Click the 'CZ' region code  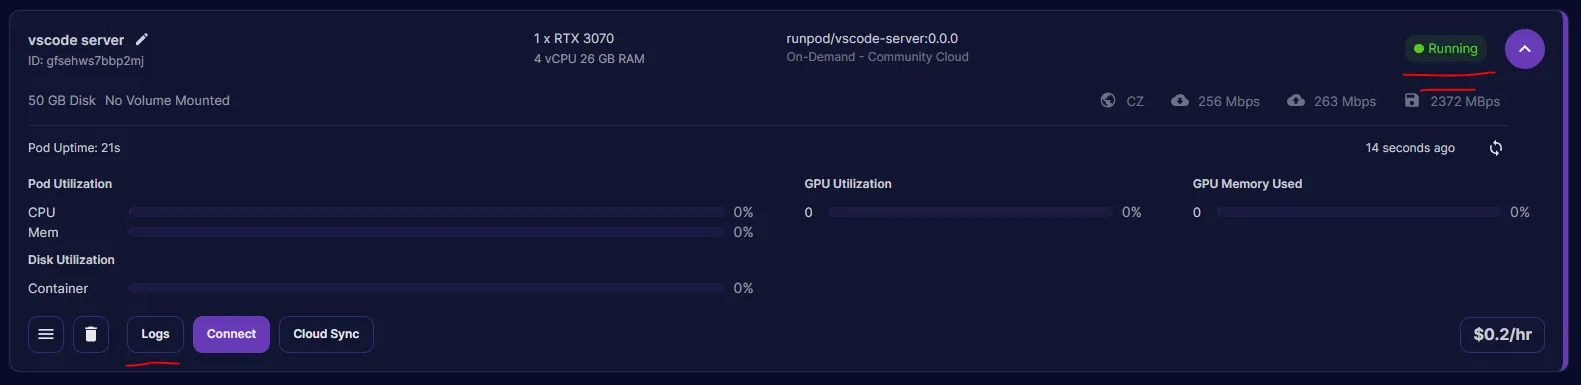(x=1135, y=101)
